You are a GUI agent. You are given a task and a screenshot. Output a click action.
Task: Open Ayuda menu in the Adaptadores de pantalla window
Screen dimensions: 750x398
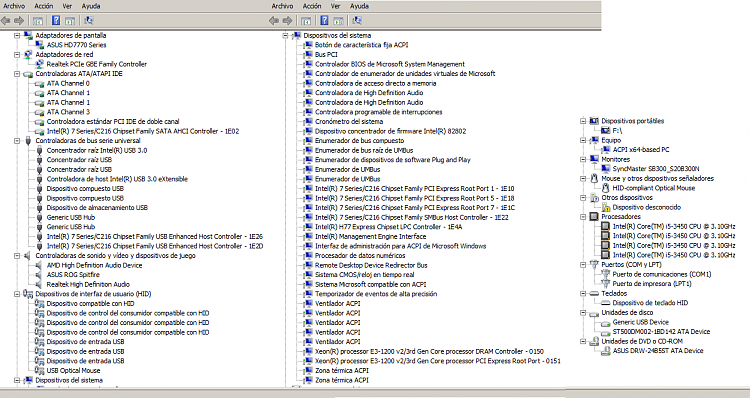pyautogui.click(x=91, y=6)
